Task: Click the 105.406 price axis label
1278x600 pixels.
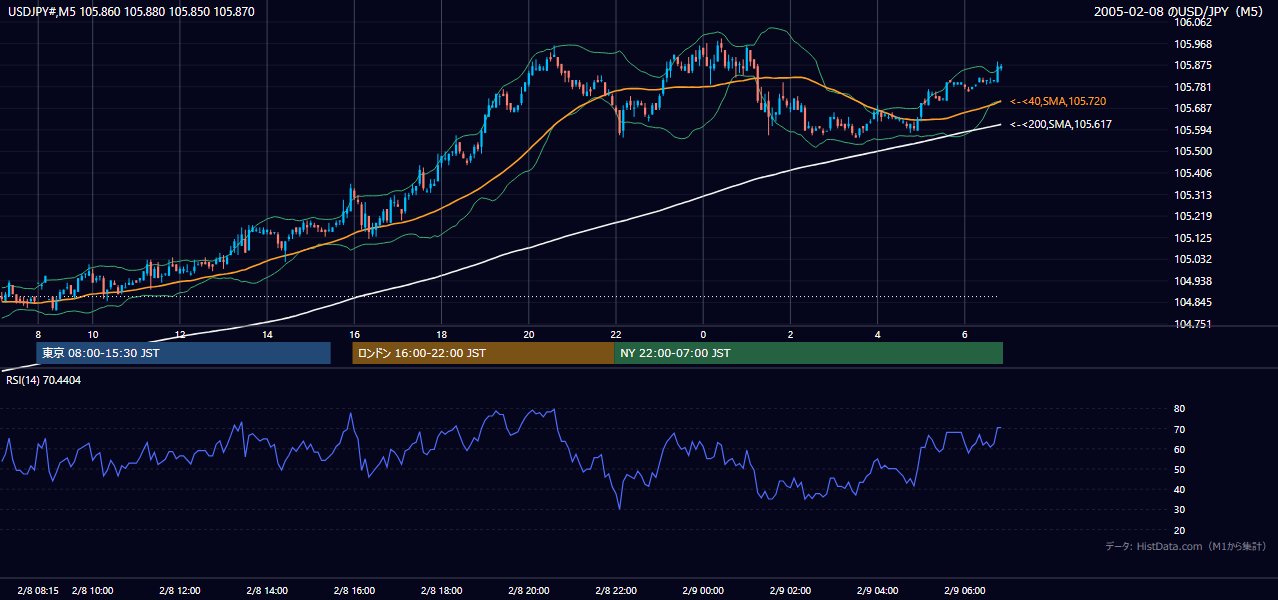Action: 1193,173
